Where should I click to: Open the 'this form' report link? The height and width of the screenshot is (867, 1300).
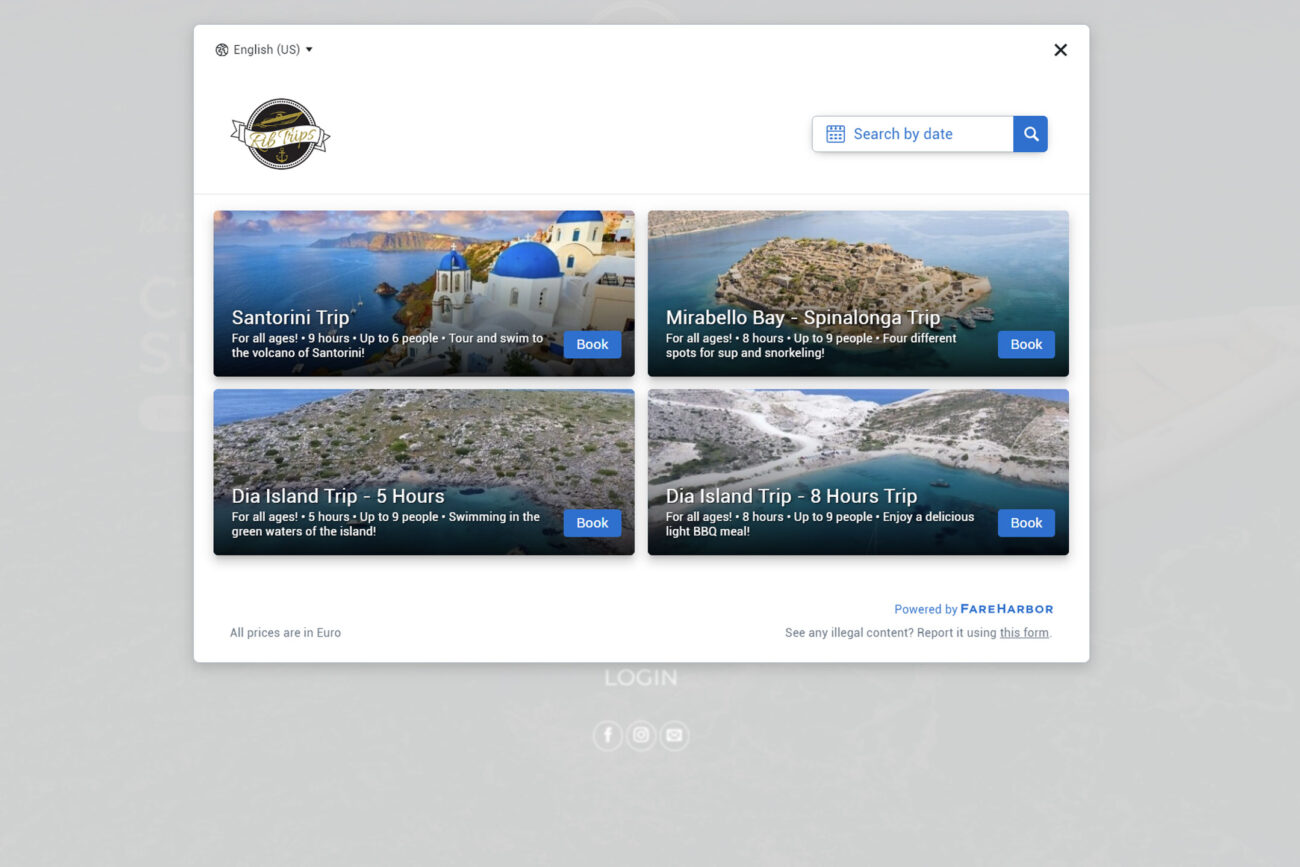tap(1024, 633)
